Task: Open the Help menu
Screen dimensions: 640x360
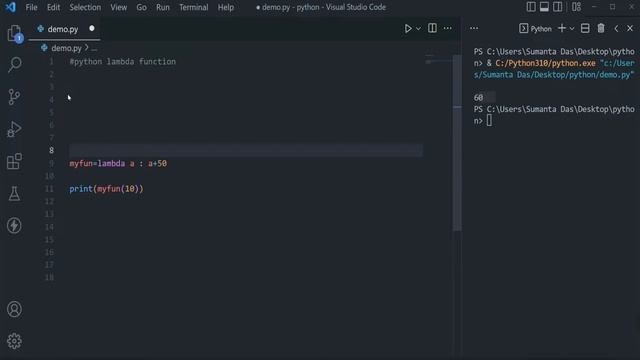Action: pos(225,7)
